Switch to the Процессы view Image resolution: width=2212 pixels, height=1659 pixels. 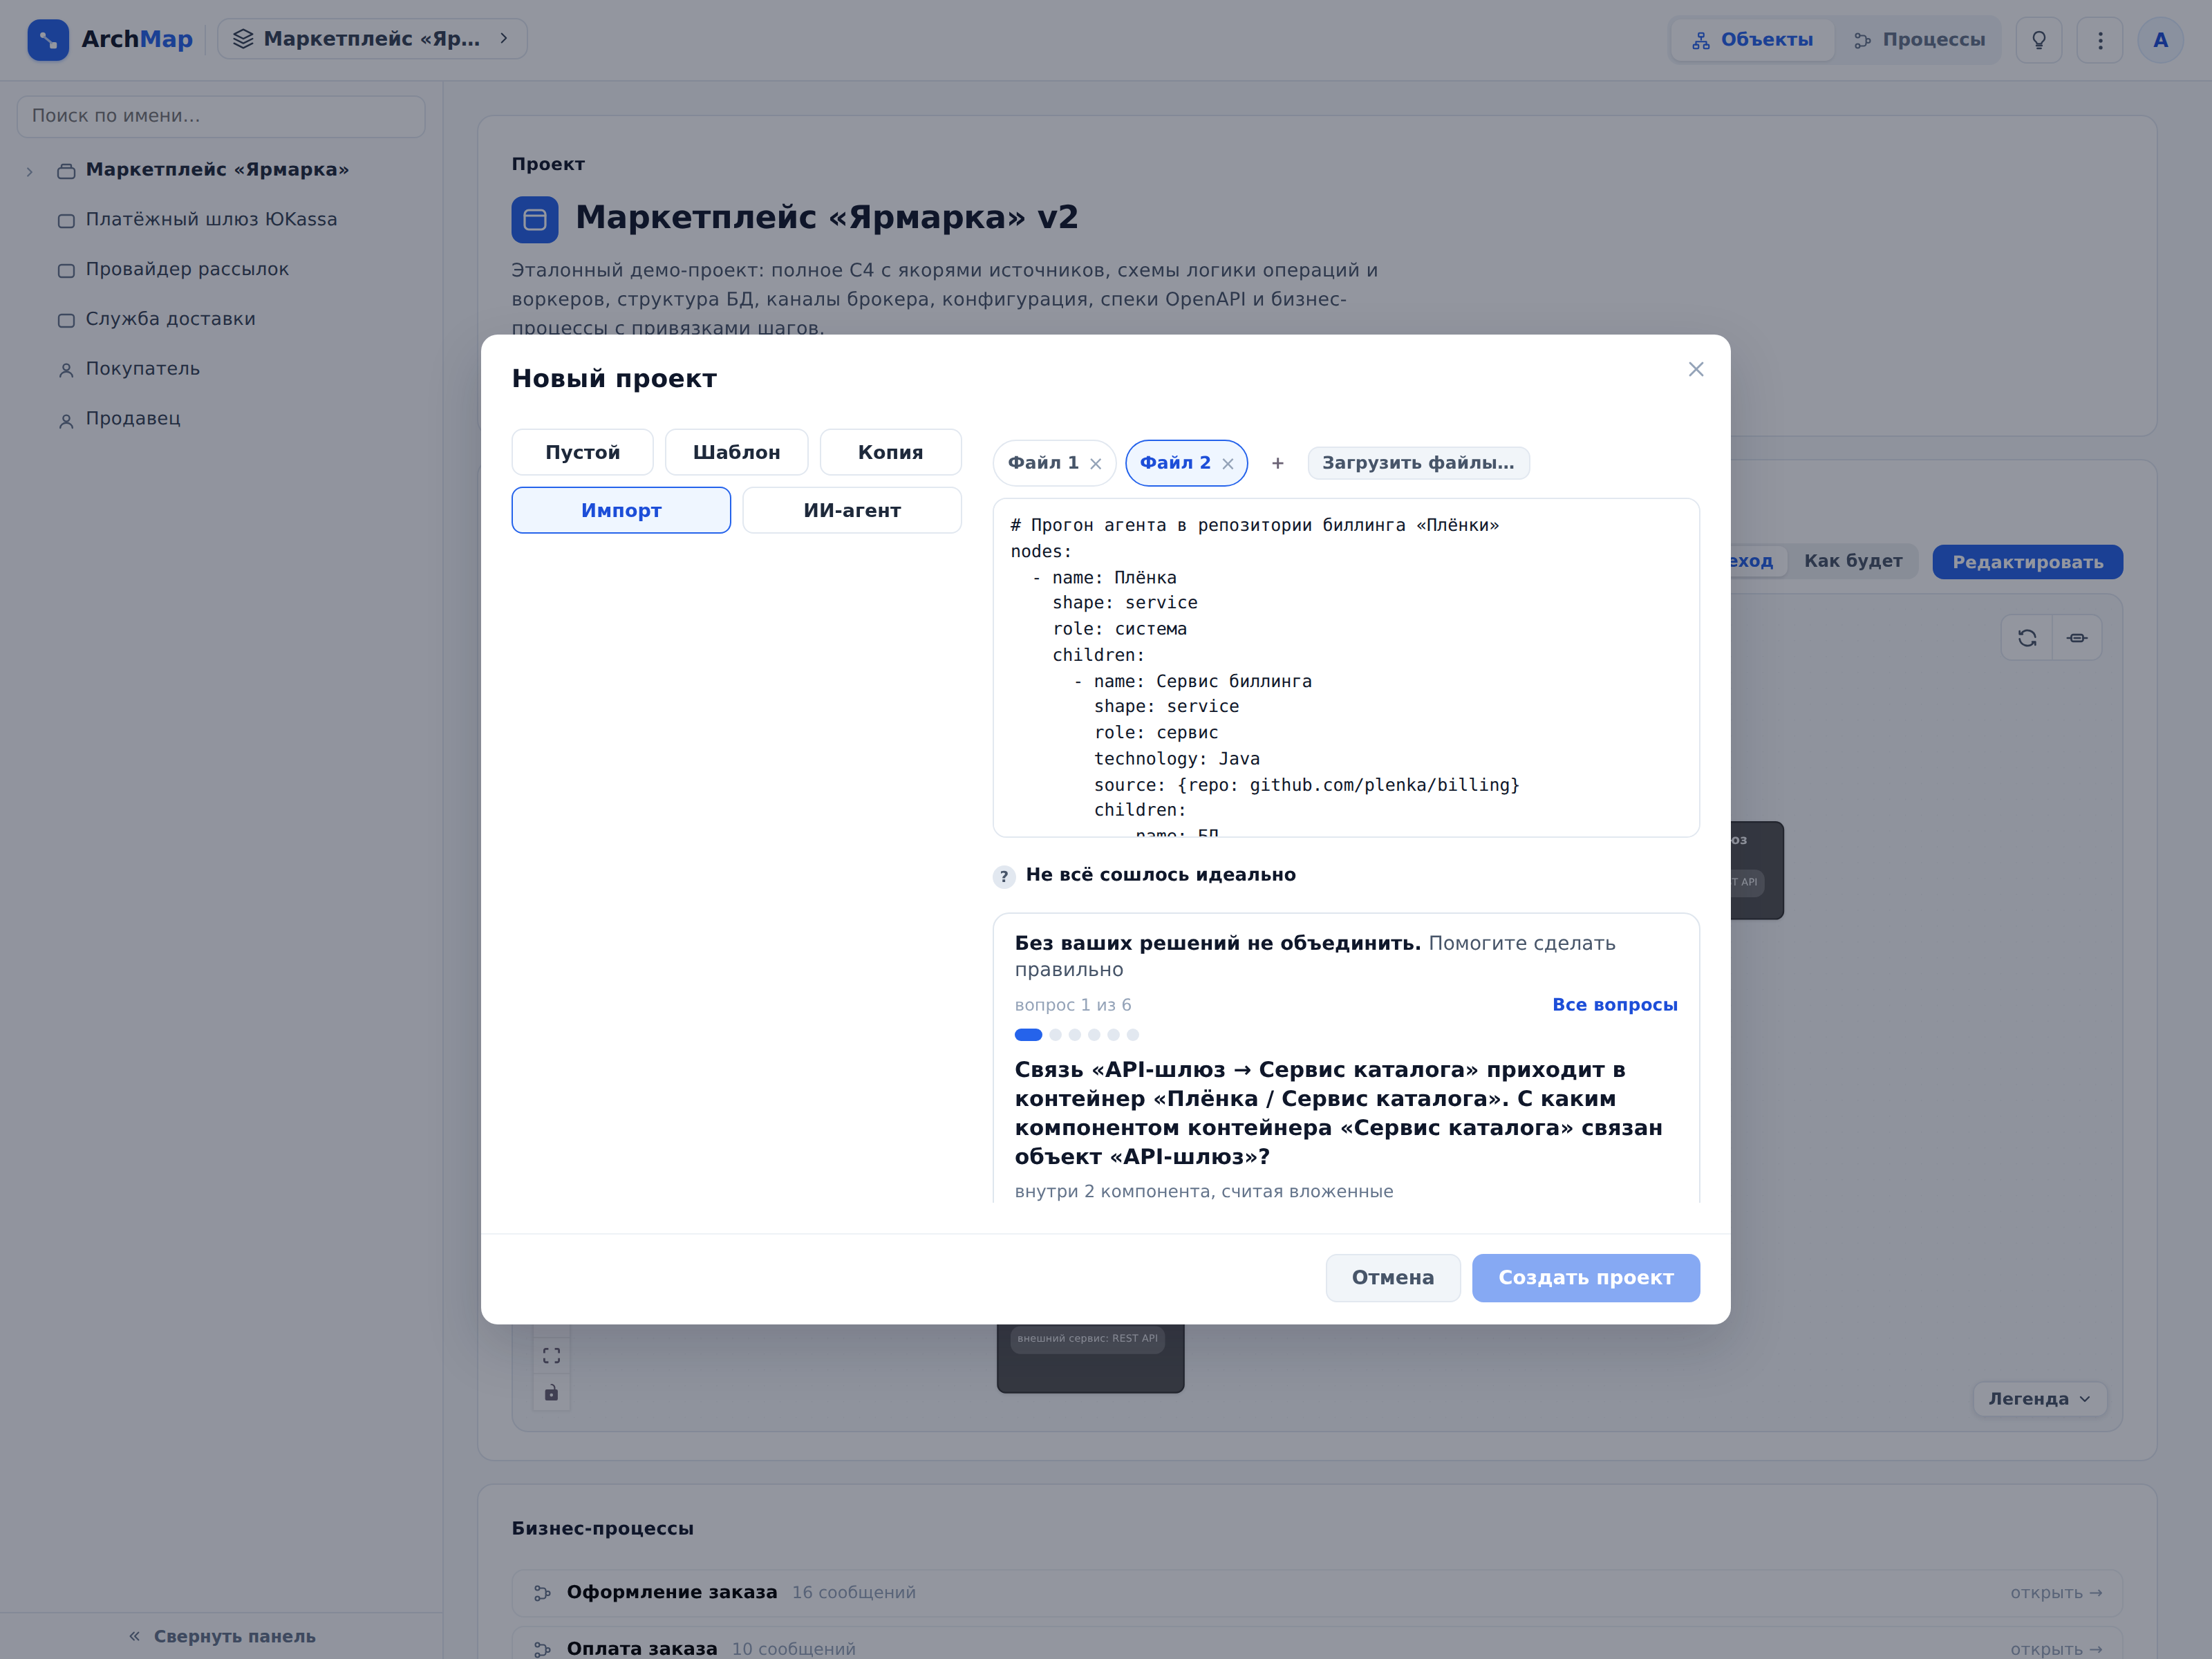tap(1919, 40)
